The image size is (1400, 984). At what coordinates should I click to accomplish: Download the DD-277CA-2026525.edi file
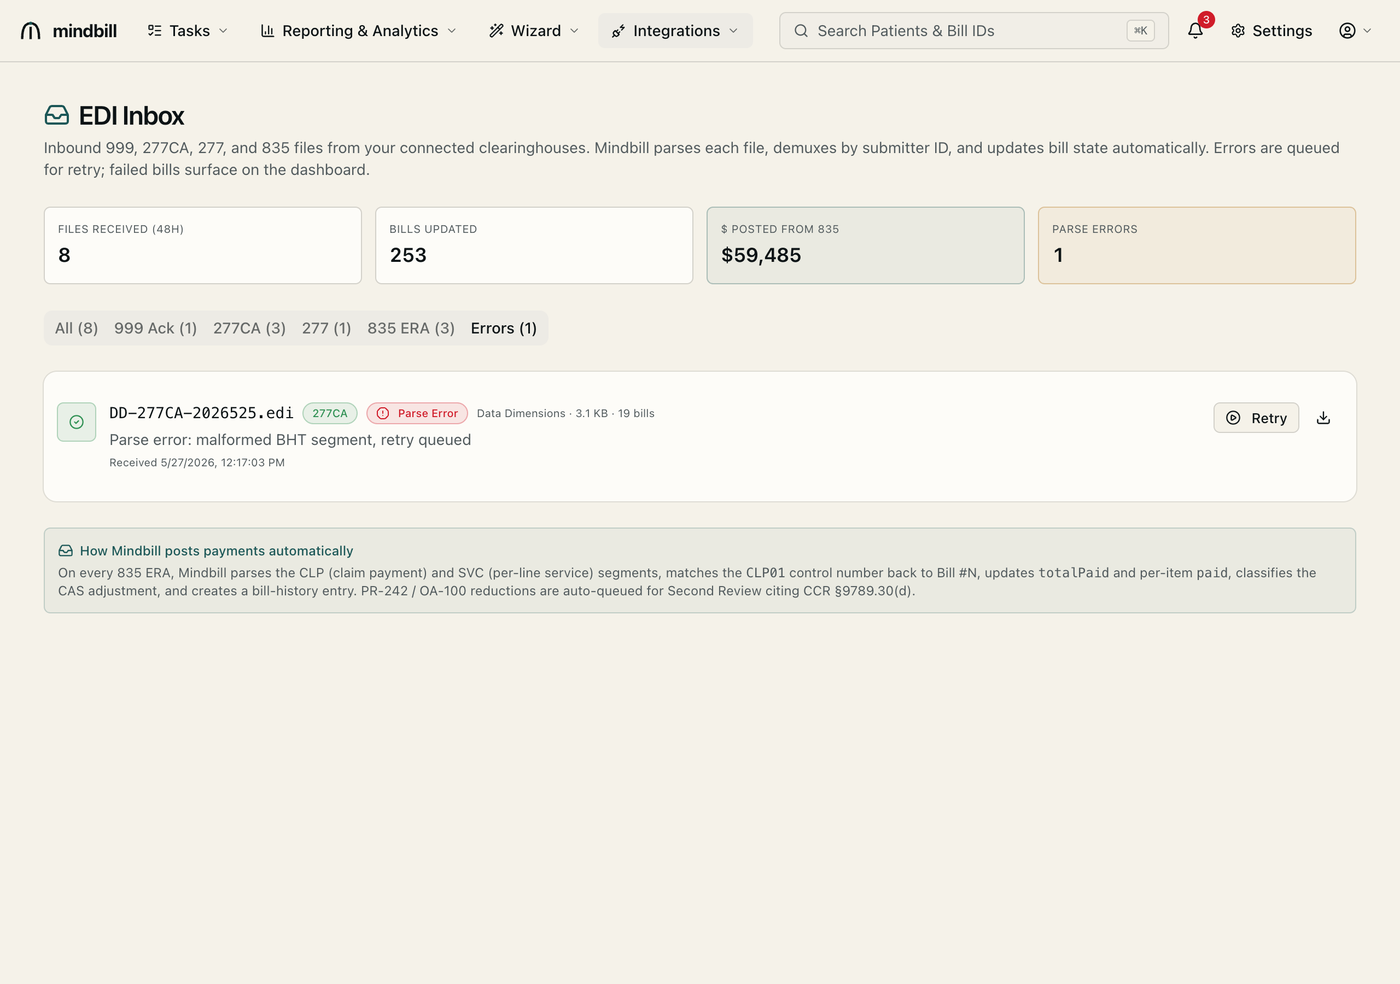(1323, 418)
